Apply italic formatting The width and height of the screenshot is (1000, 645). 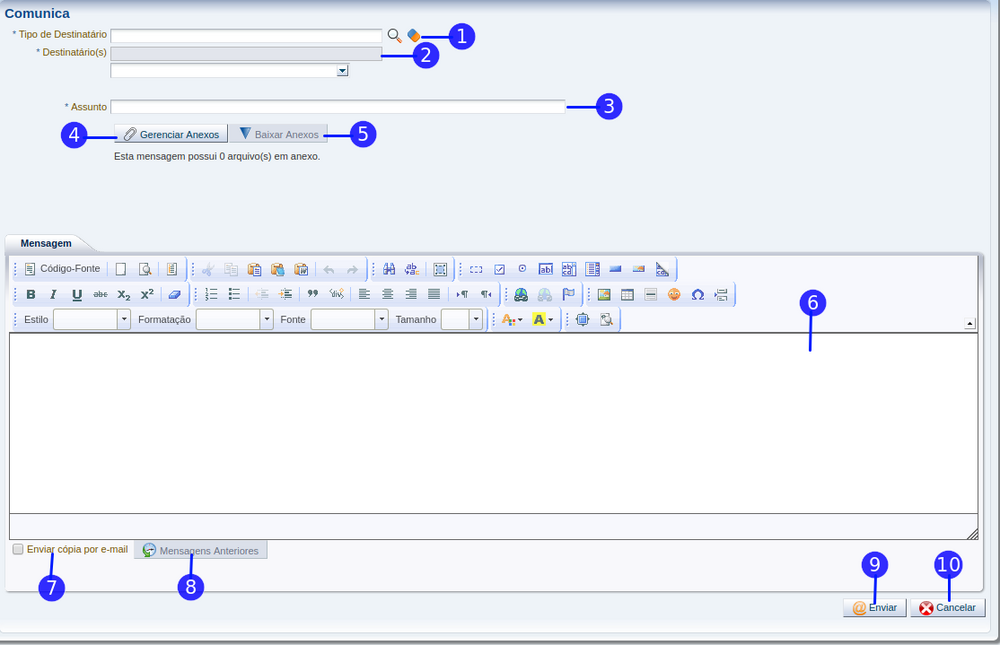point(54,295)
